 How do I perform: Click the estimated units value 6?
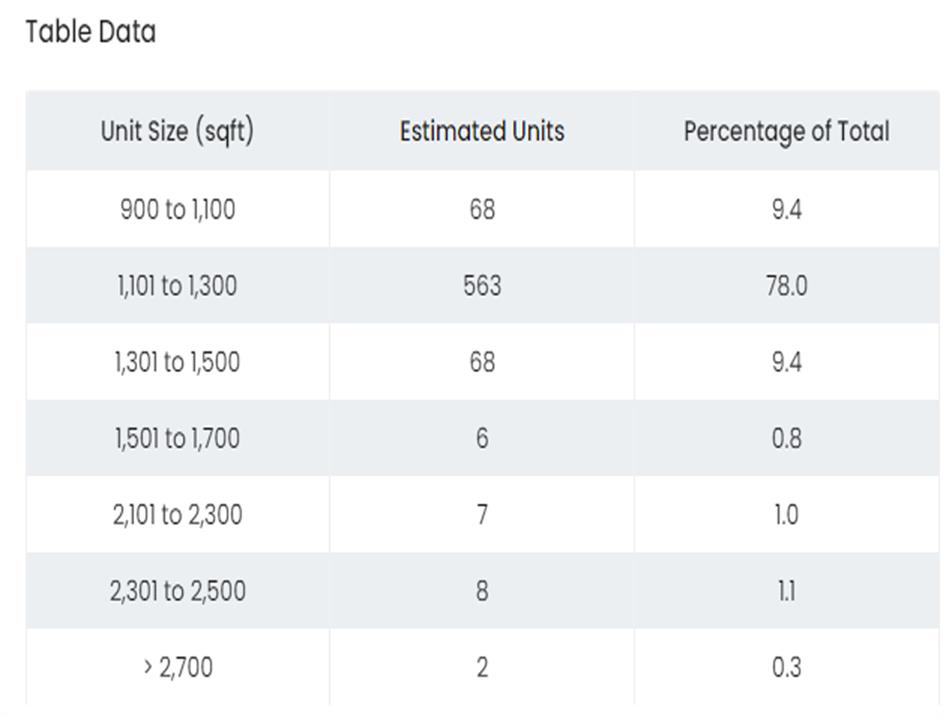pos(481,438)
